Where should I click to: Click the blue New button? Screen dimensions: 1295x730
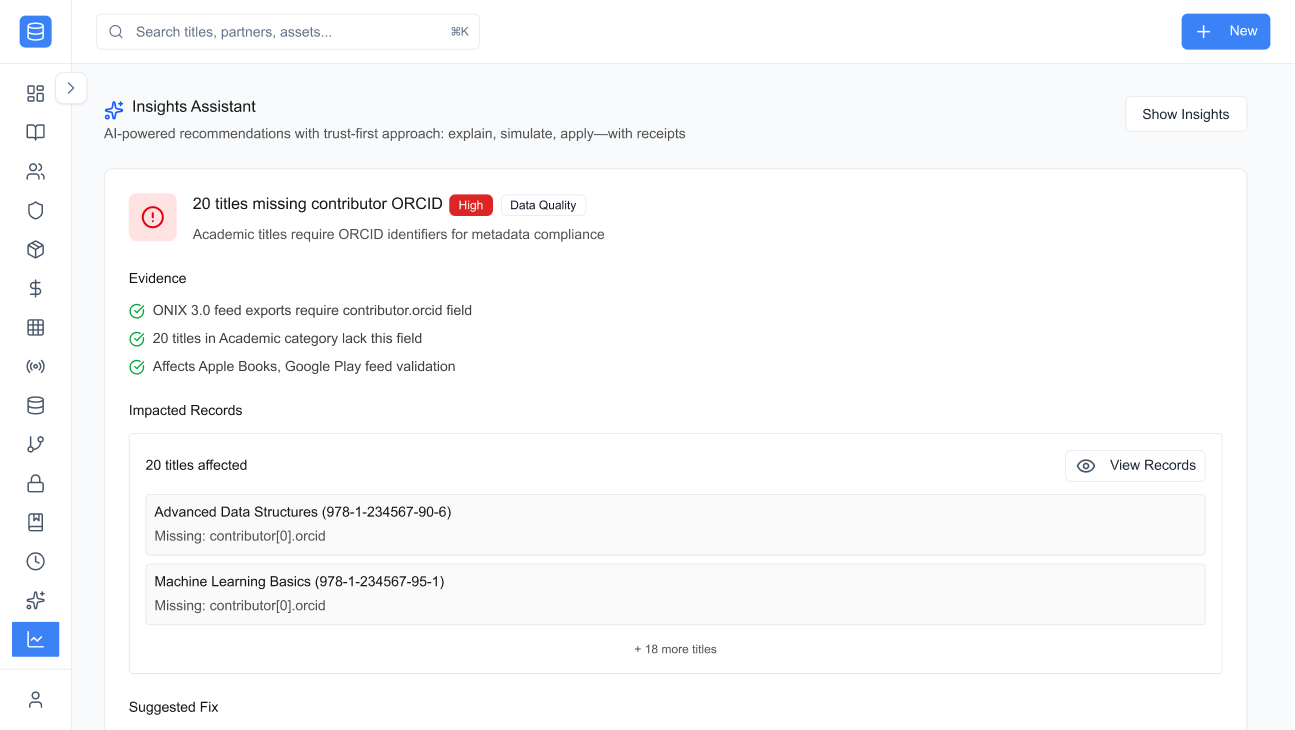pos(1225,31)
